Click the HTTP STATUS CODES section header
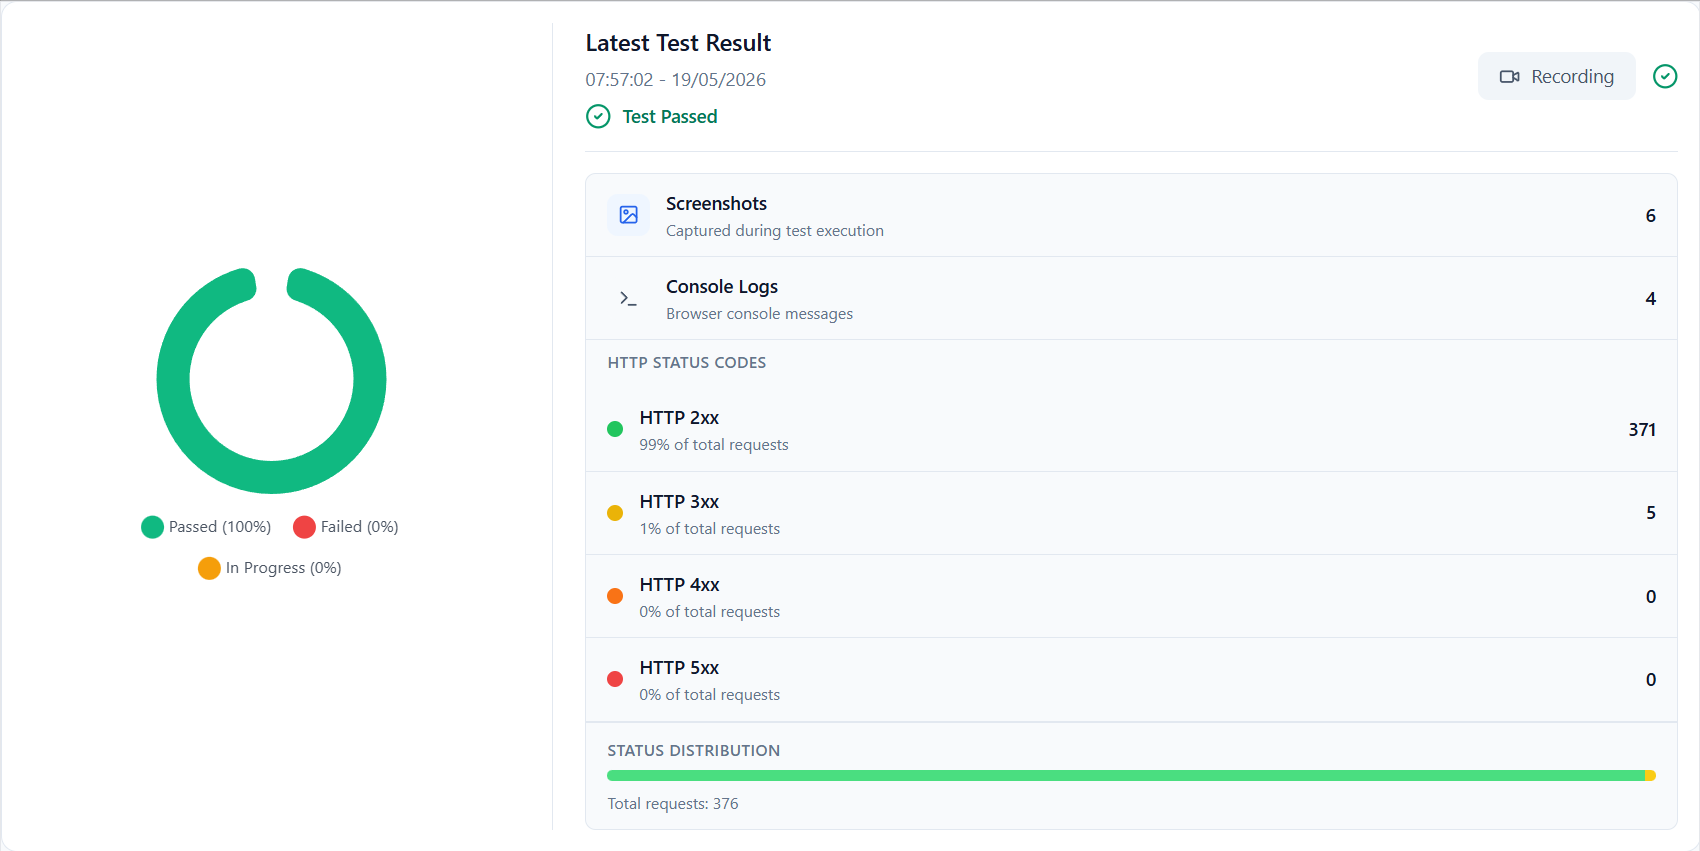The width and height of the screenshot is (1700, 851). (x=687, y=363)
